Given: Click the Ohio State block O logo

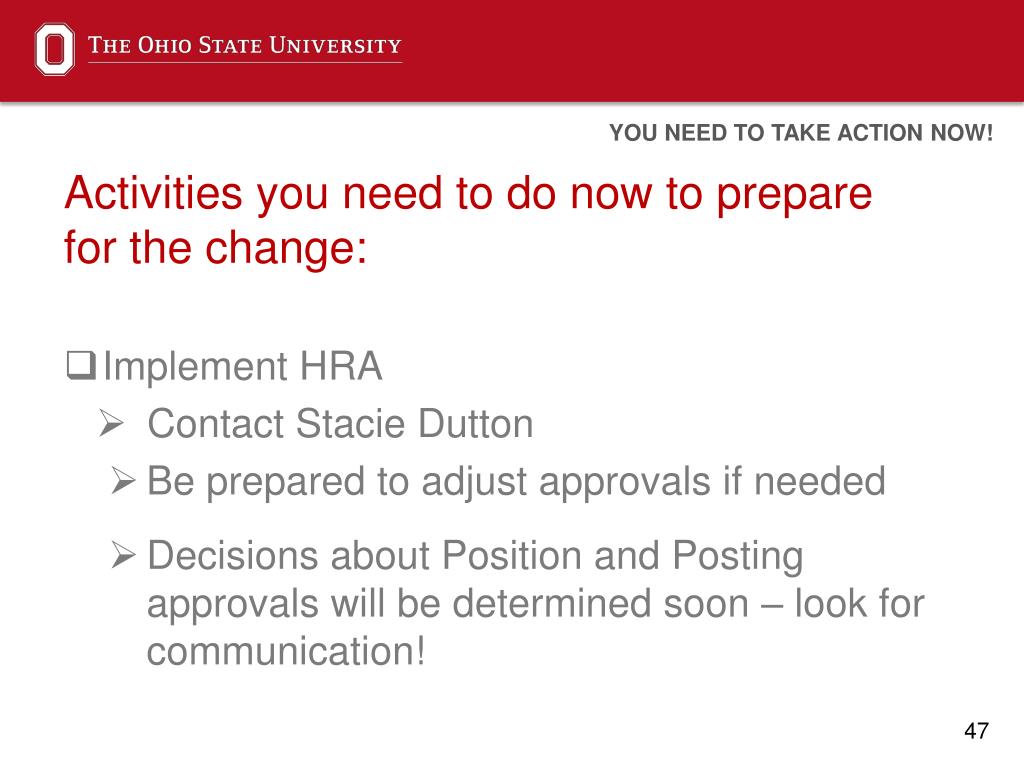Looking at the screenshot, I should 54,48.
